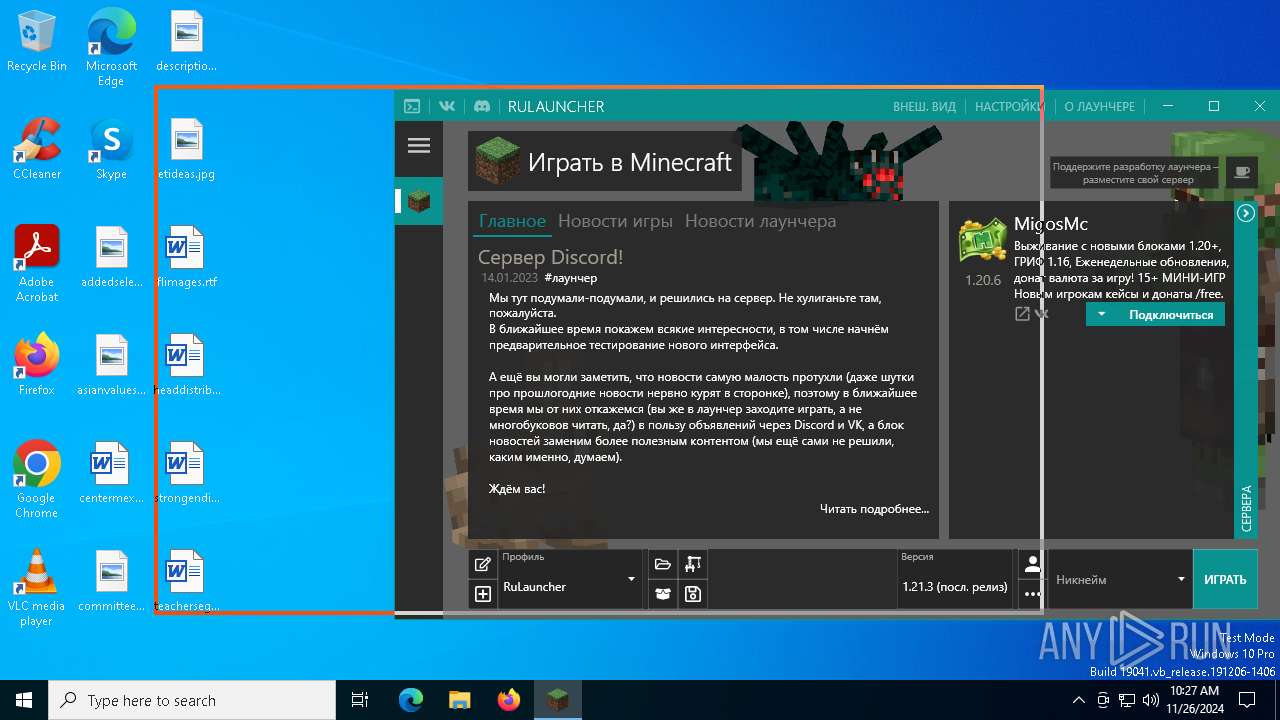
Task: Click the taskbar search box
Action: [x=192, y=700]
